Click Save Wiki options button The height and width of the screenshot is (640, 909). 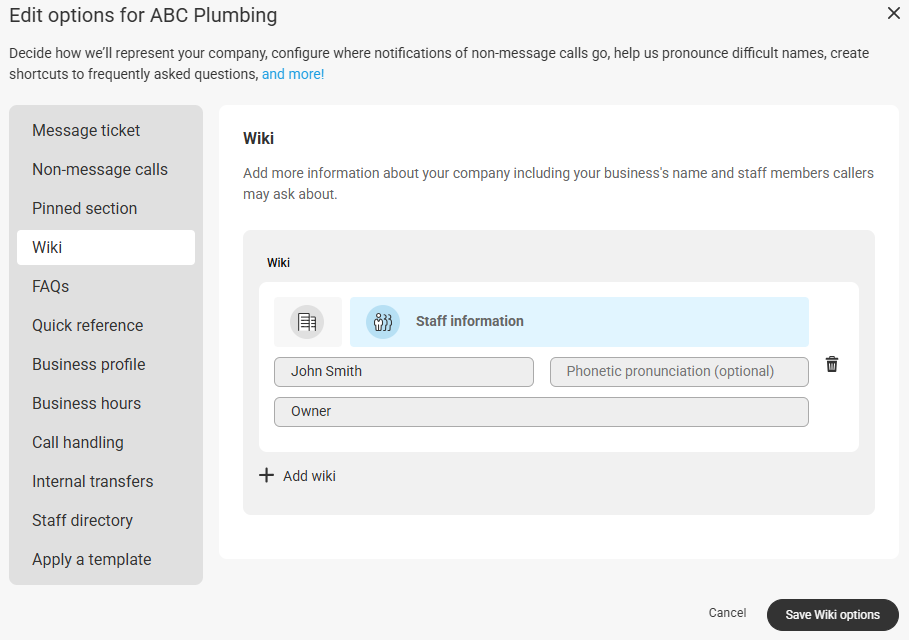tap(832, 614)
